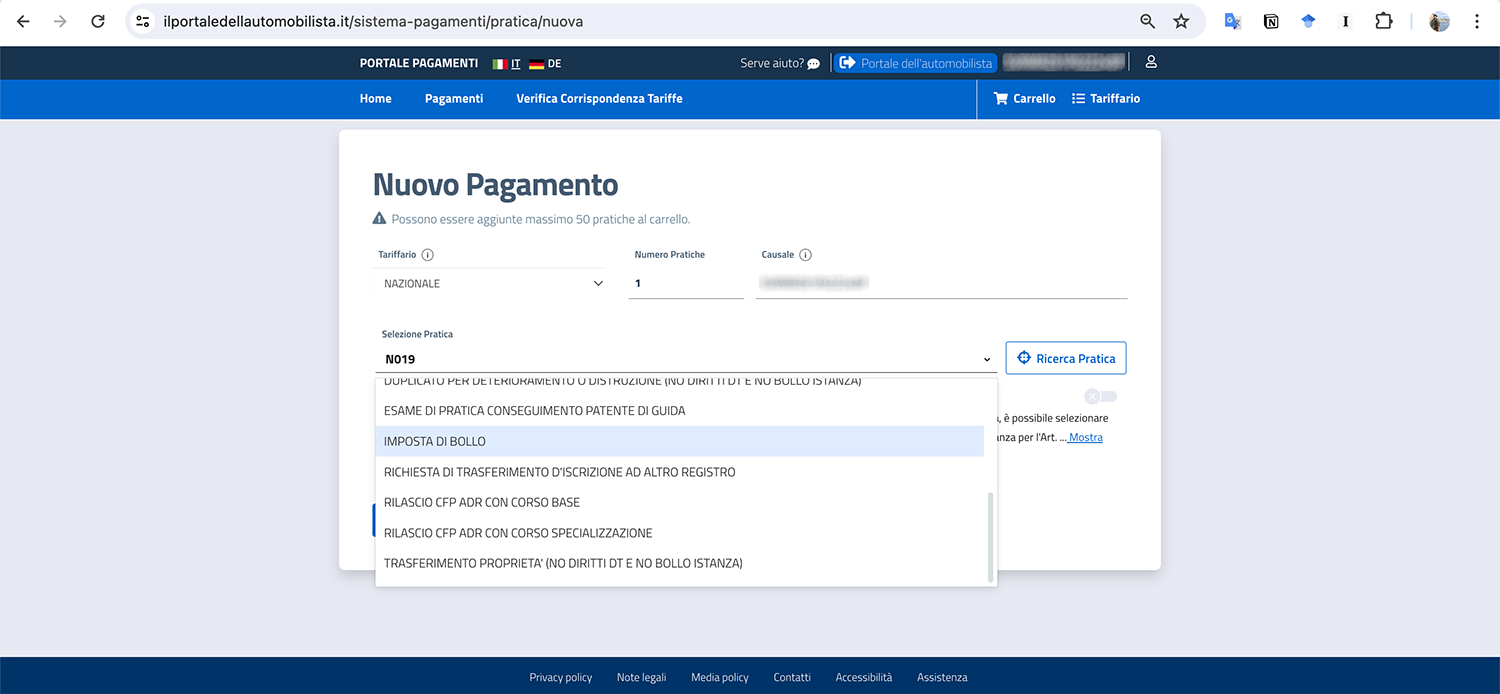1500x694 pixels.
Task: Collapse the Selezione Pratica dropdown arrow
Action: click(x=986, y=359)
